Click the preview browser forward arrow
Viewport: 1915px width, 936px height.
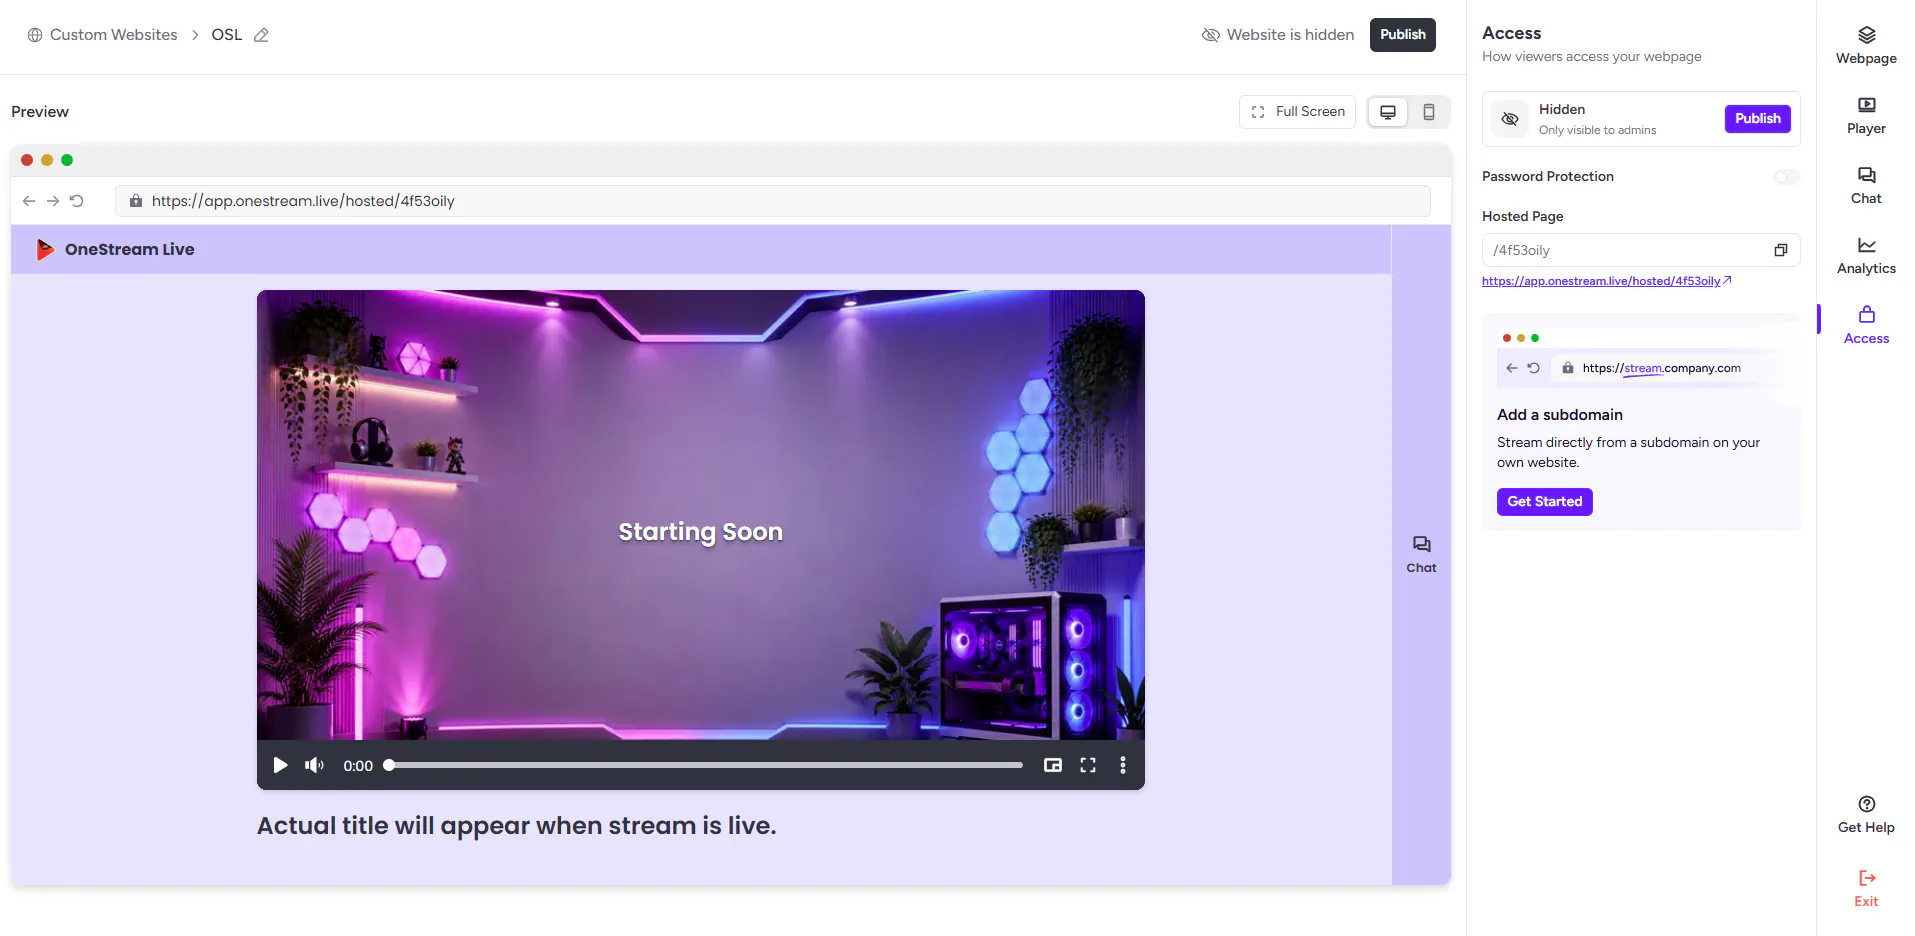coord(53,201)
